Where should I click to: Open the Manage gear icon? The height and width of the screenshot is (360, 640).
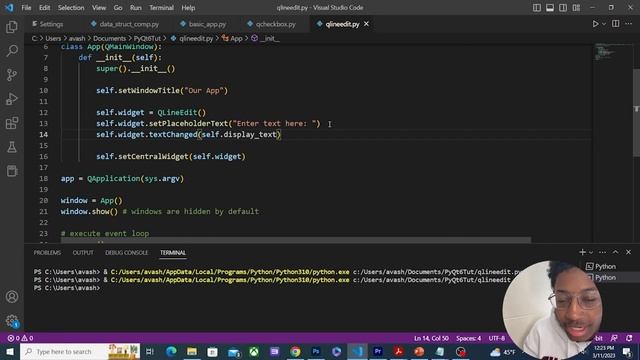pyautogui.click(x=12, y=321)
